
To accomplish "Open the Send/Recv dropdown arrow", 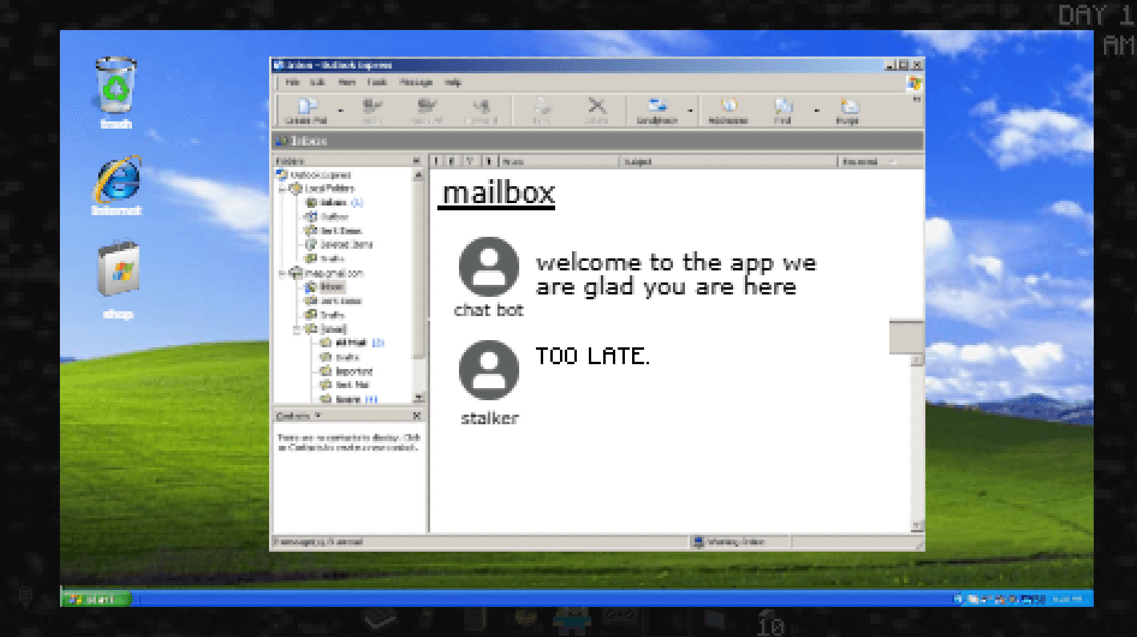I will [x=690, y=111].
